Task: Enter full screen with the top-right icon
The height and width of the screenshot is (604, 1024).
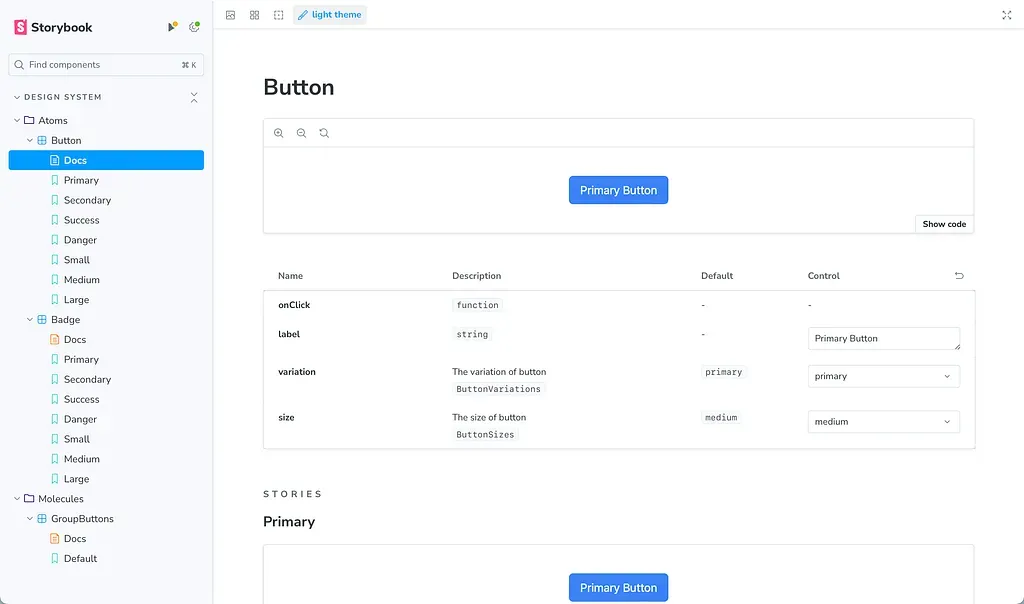Action: point(1006,15)
